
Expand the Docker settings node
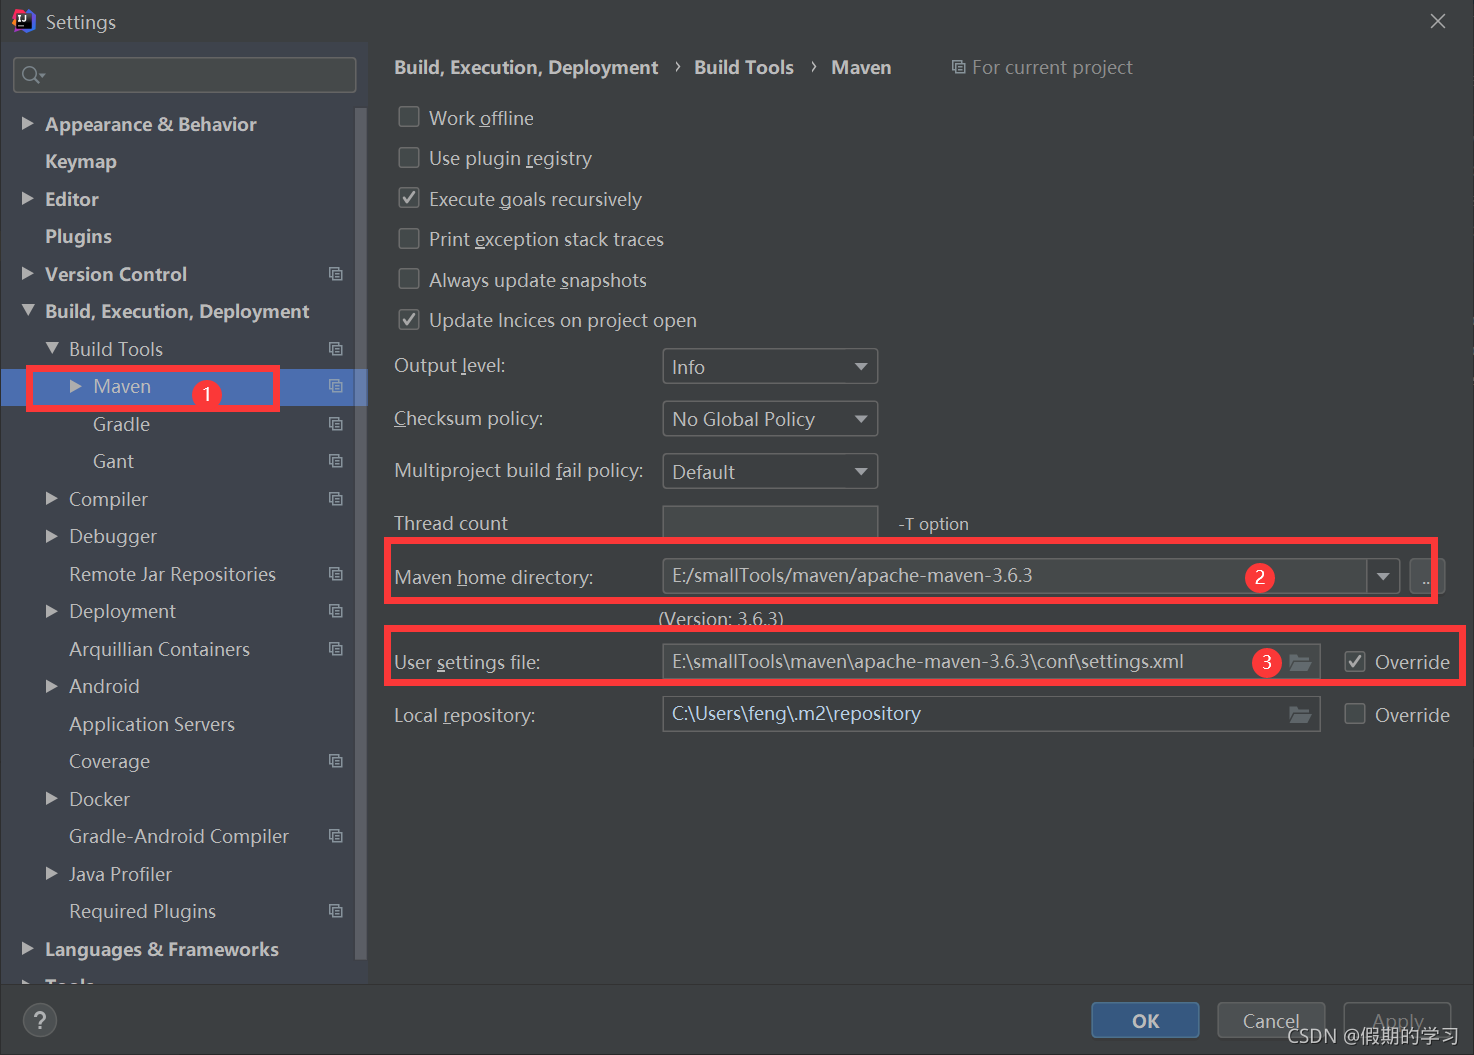52,798
